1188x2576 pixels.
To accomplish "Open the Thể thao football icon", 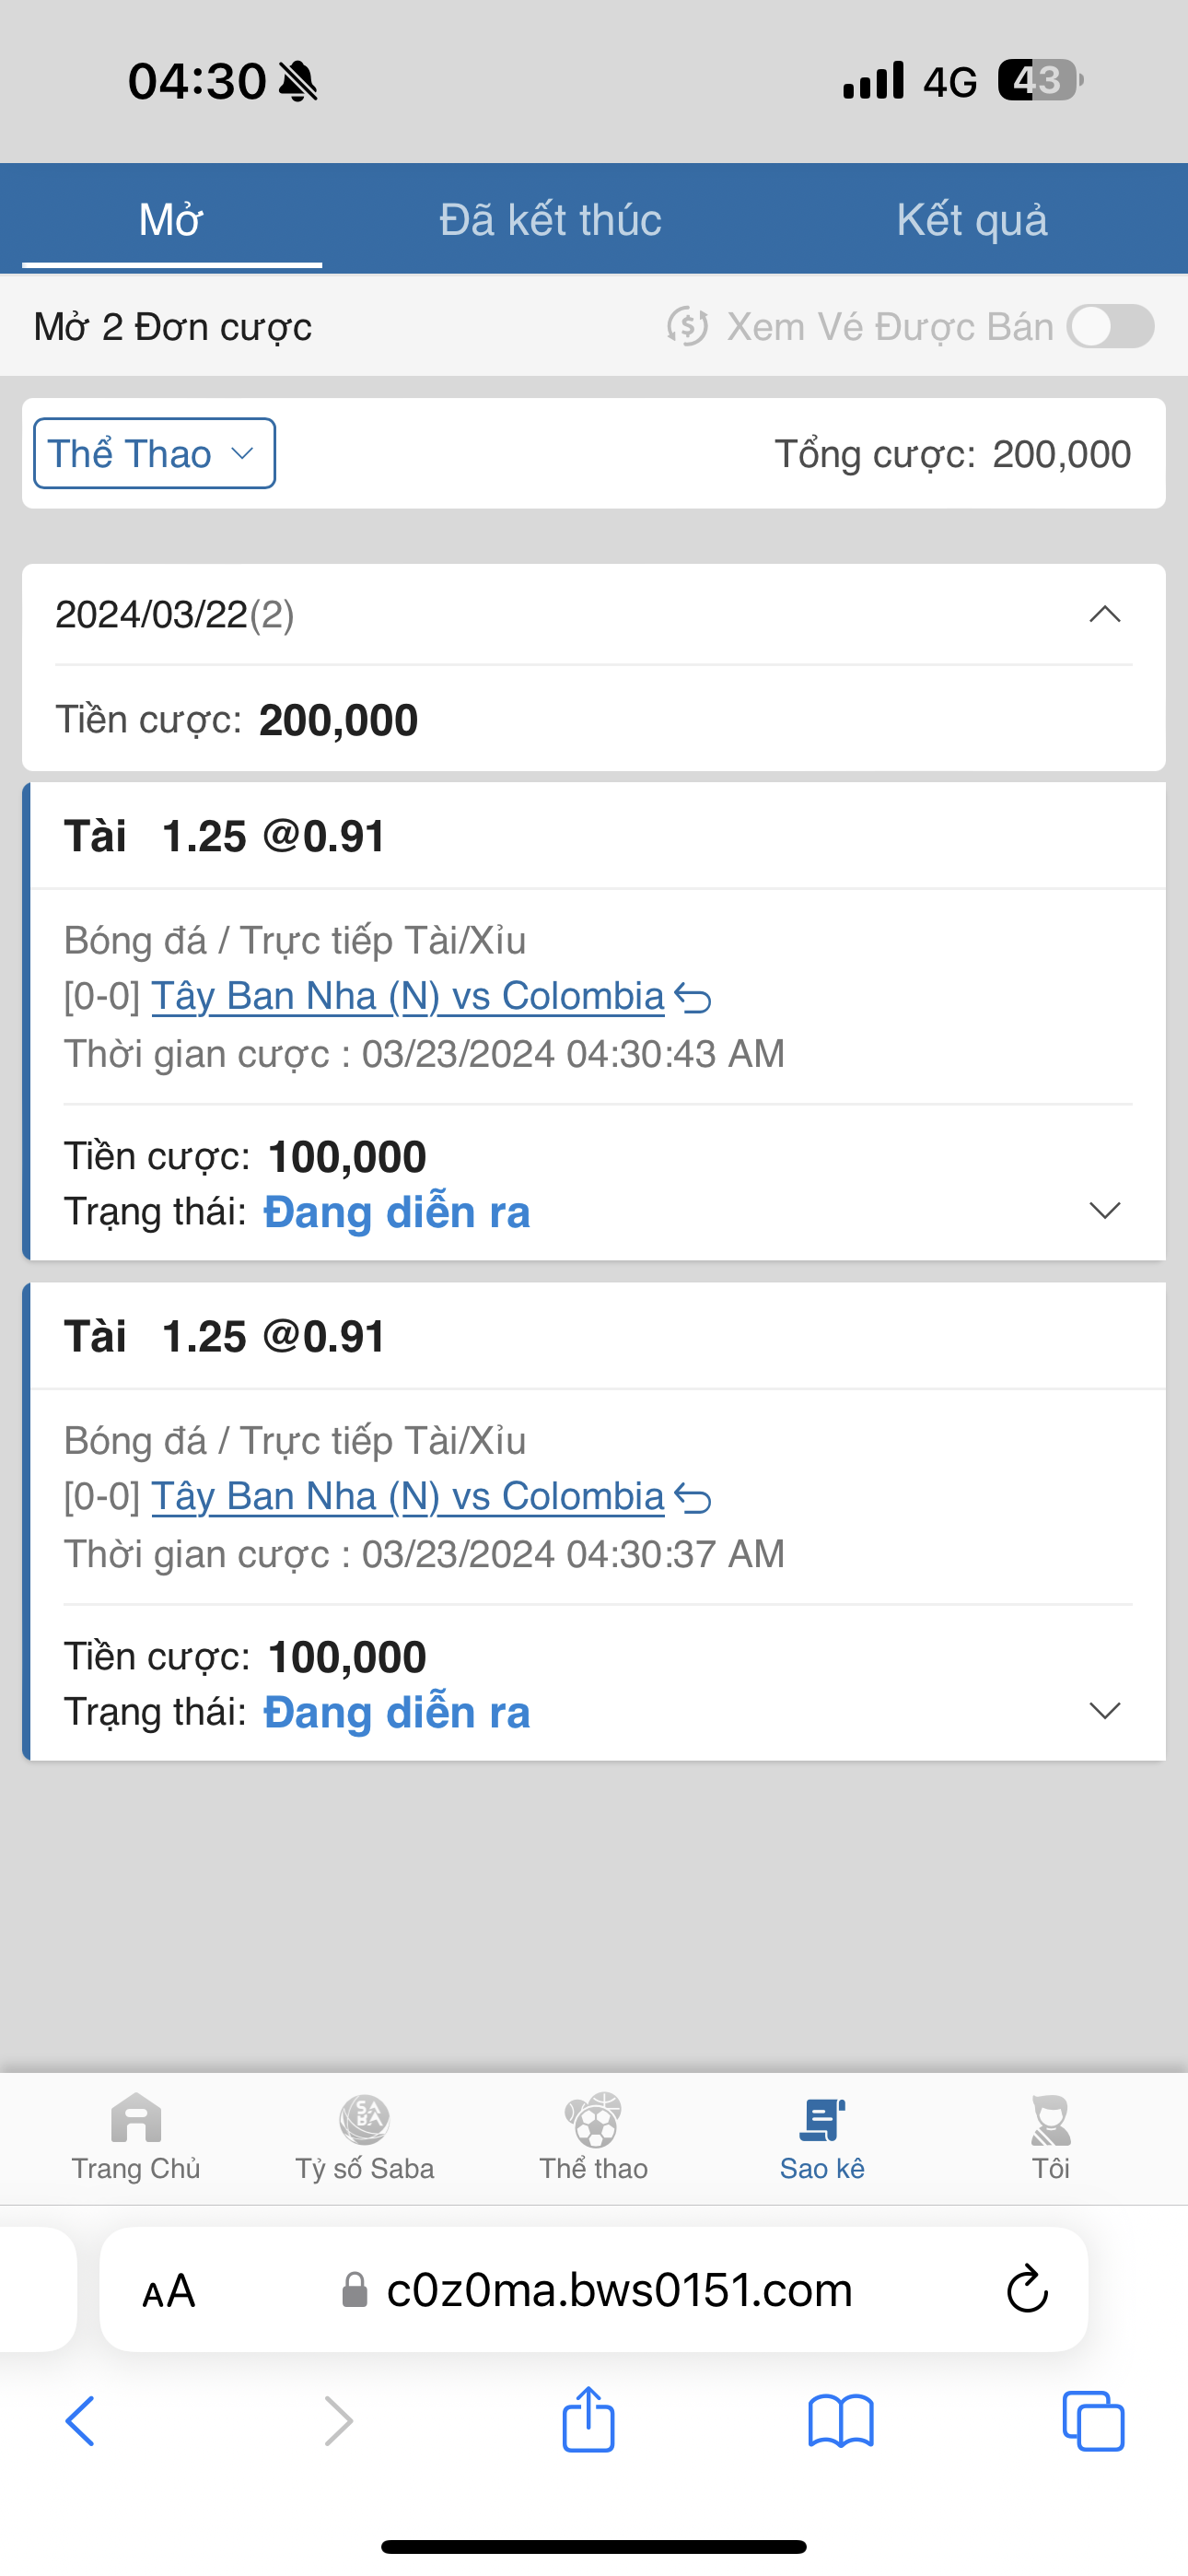I will coord(593,2119).
